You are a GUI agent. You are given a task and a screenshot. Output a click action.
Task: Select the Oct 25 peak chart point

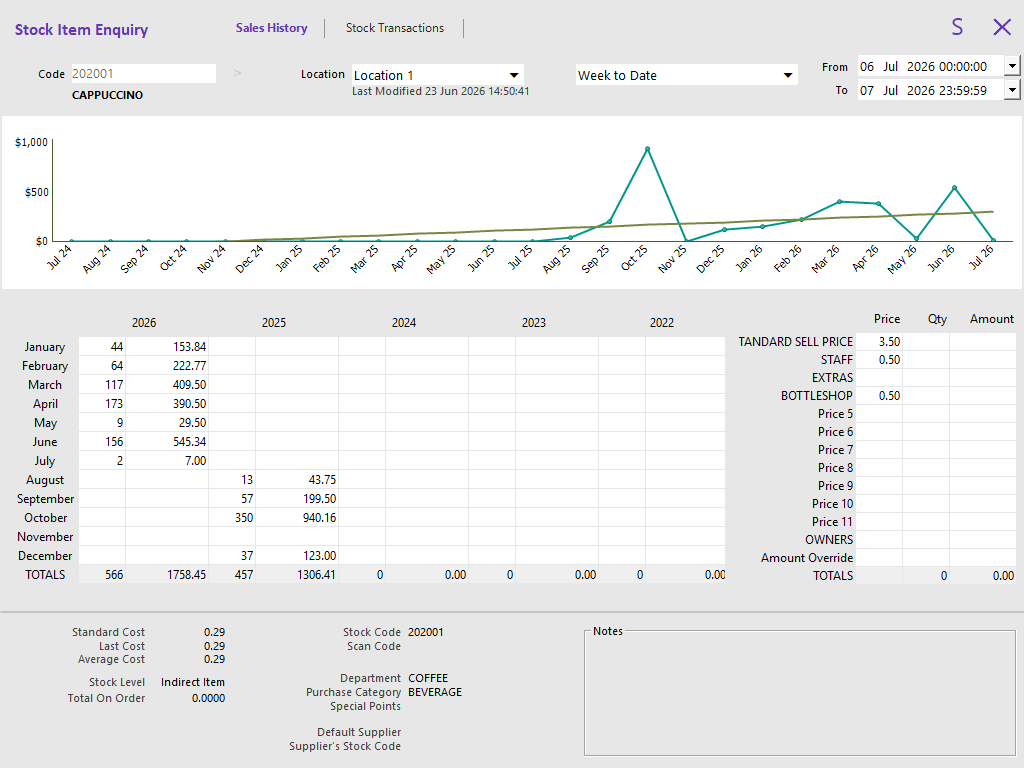click(647, 149)
